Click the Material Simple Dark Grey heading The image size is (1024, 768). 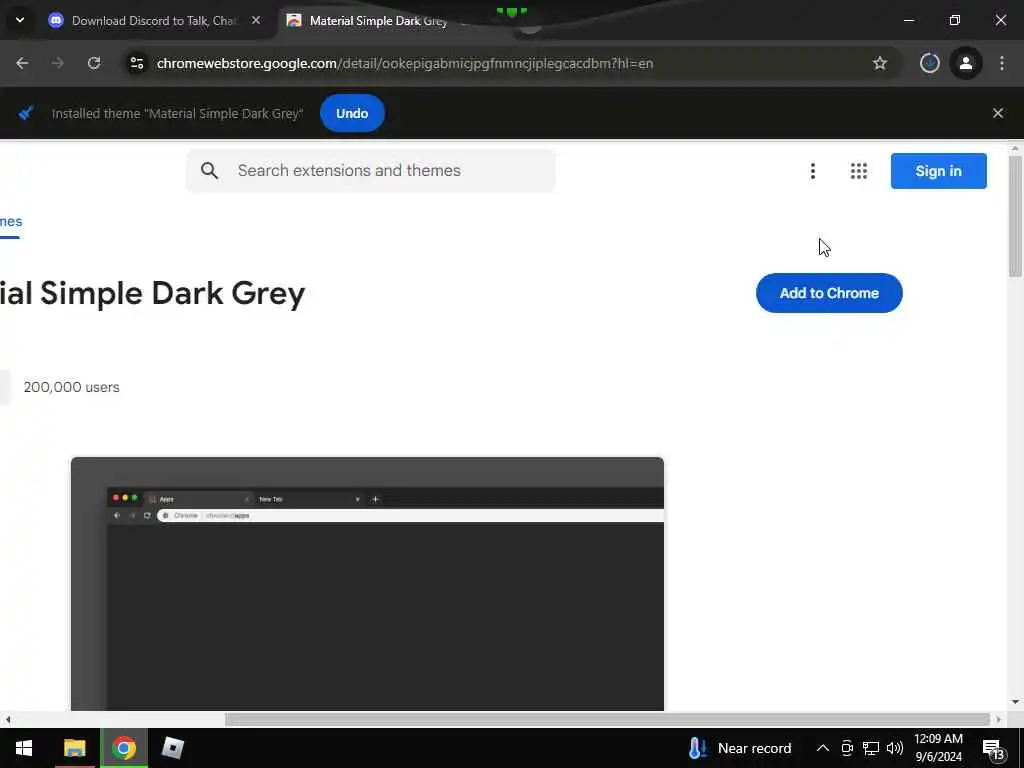click(x=153, y=293)
